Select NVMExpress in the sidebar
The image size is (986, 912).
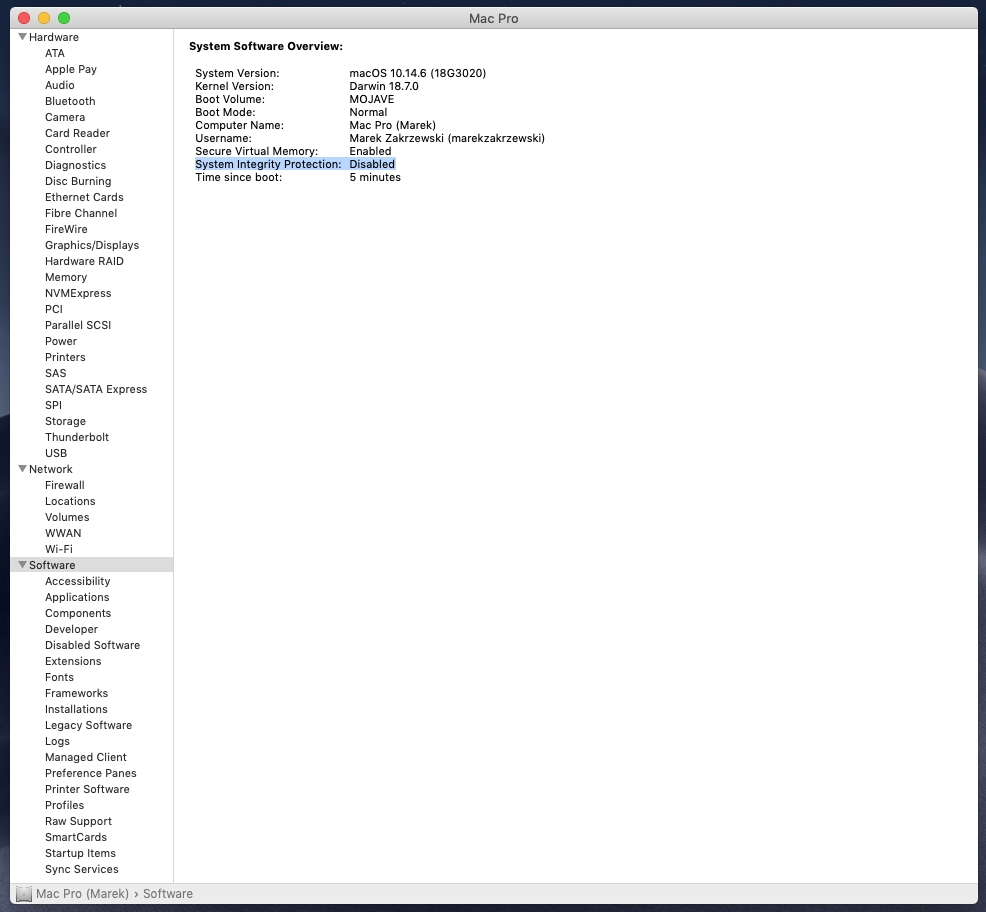[78, 293]
